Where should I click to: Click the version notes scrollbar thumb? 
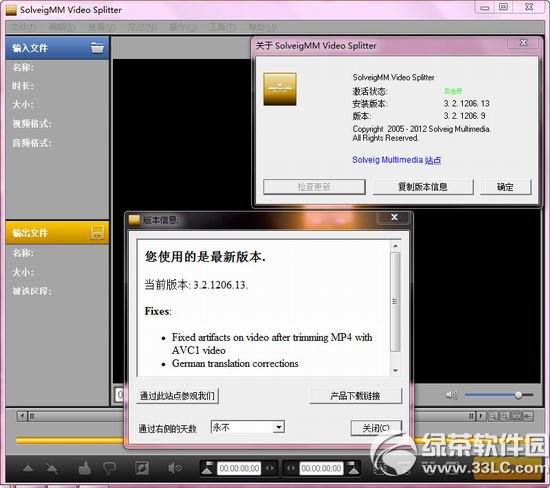pos(396,302)
